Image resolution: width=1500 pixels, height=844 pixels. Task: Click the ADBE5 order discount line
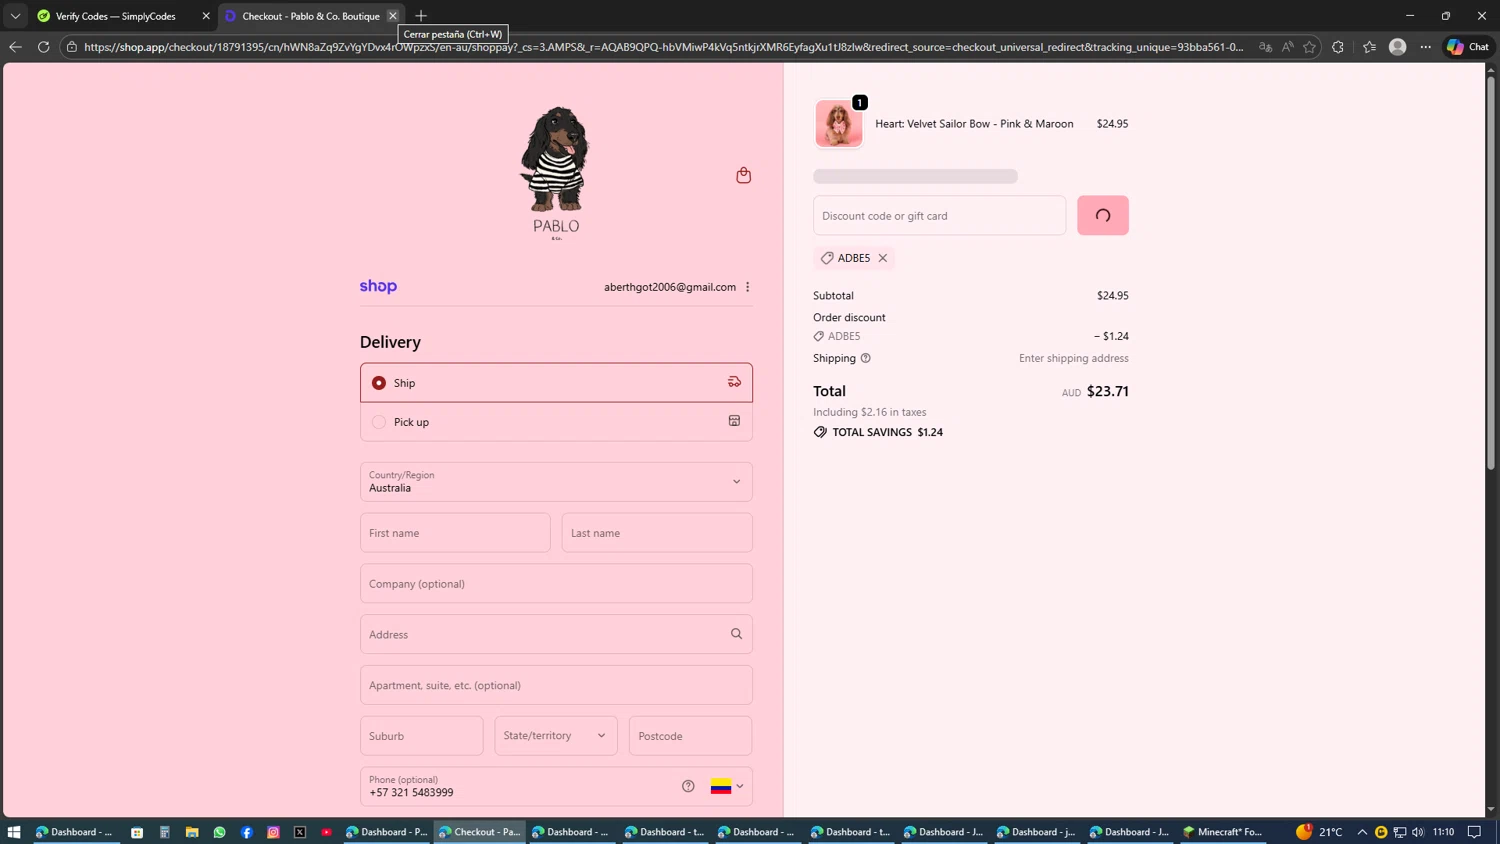[x=971, y=336]
